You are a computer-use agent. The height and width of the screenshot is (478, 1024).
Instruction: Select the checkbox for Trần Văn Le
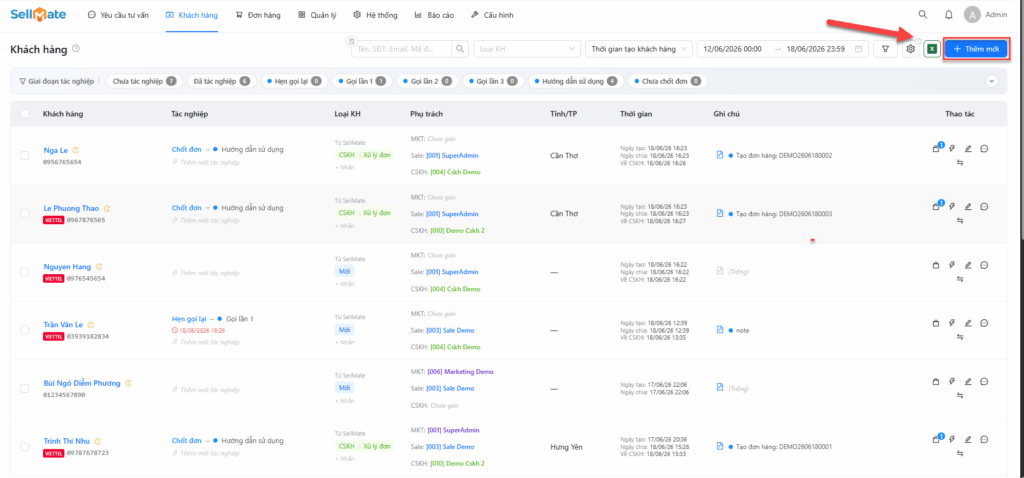click(25, 330)
